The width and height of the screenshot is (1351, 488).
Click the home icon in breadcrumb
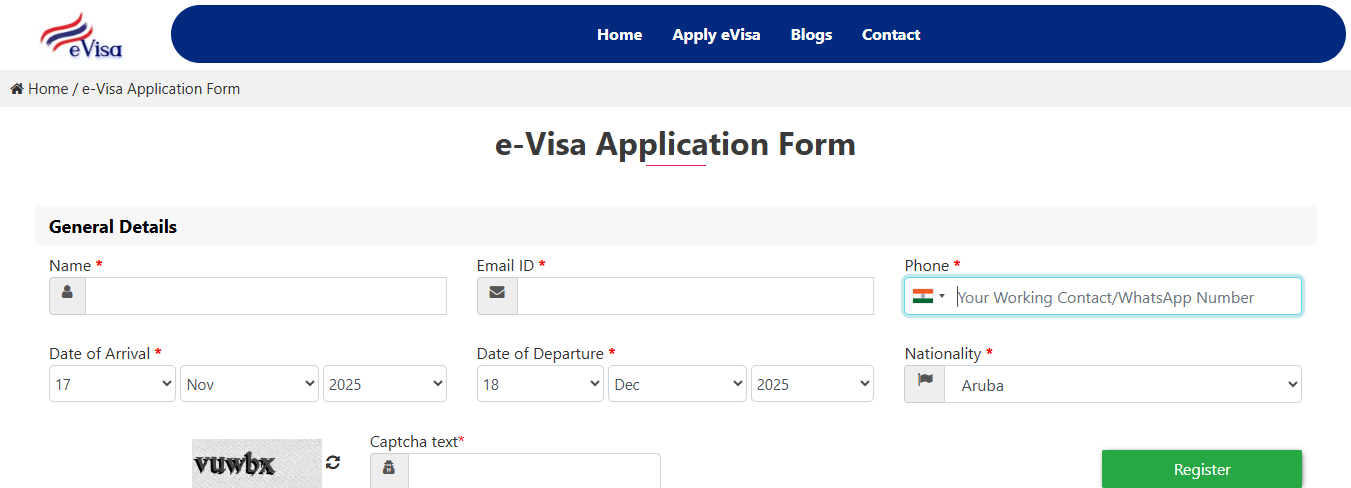17,89
